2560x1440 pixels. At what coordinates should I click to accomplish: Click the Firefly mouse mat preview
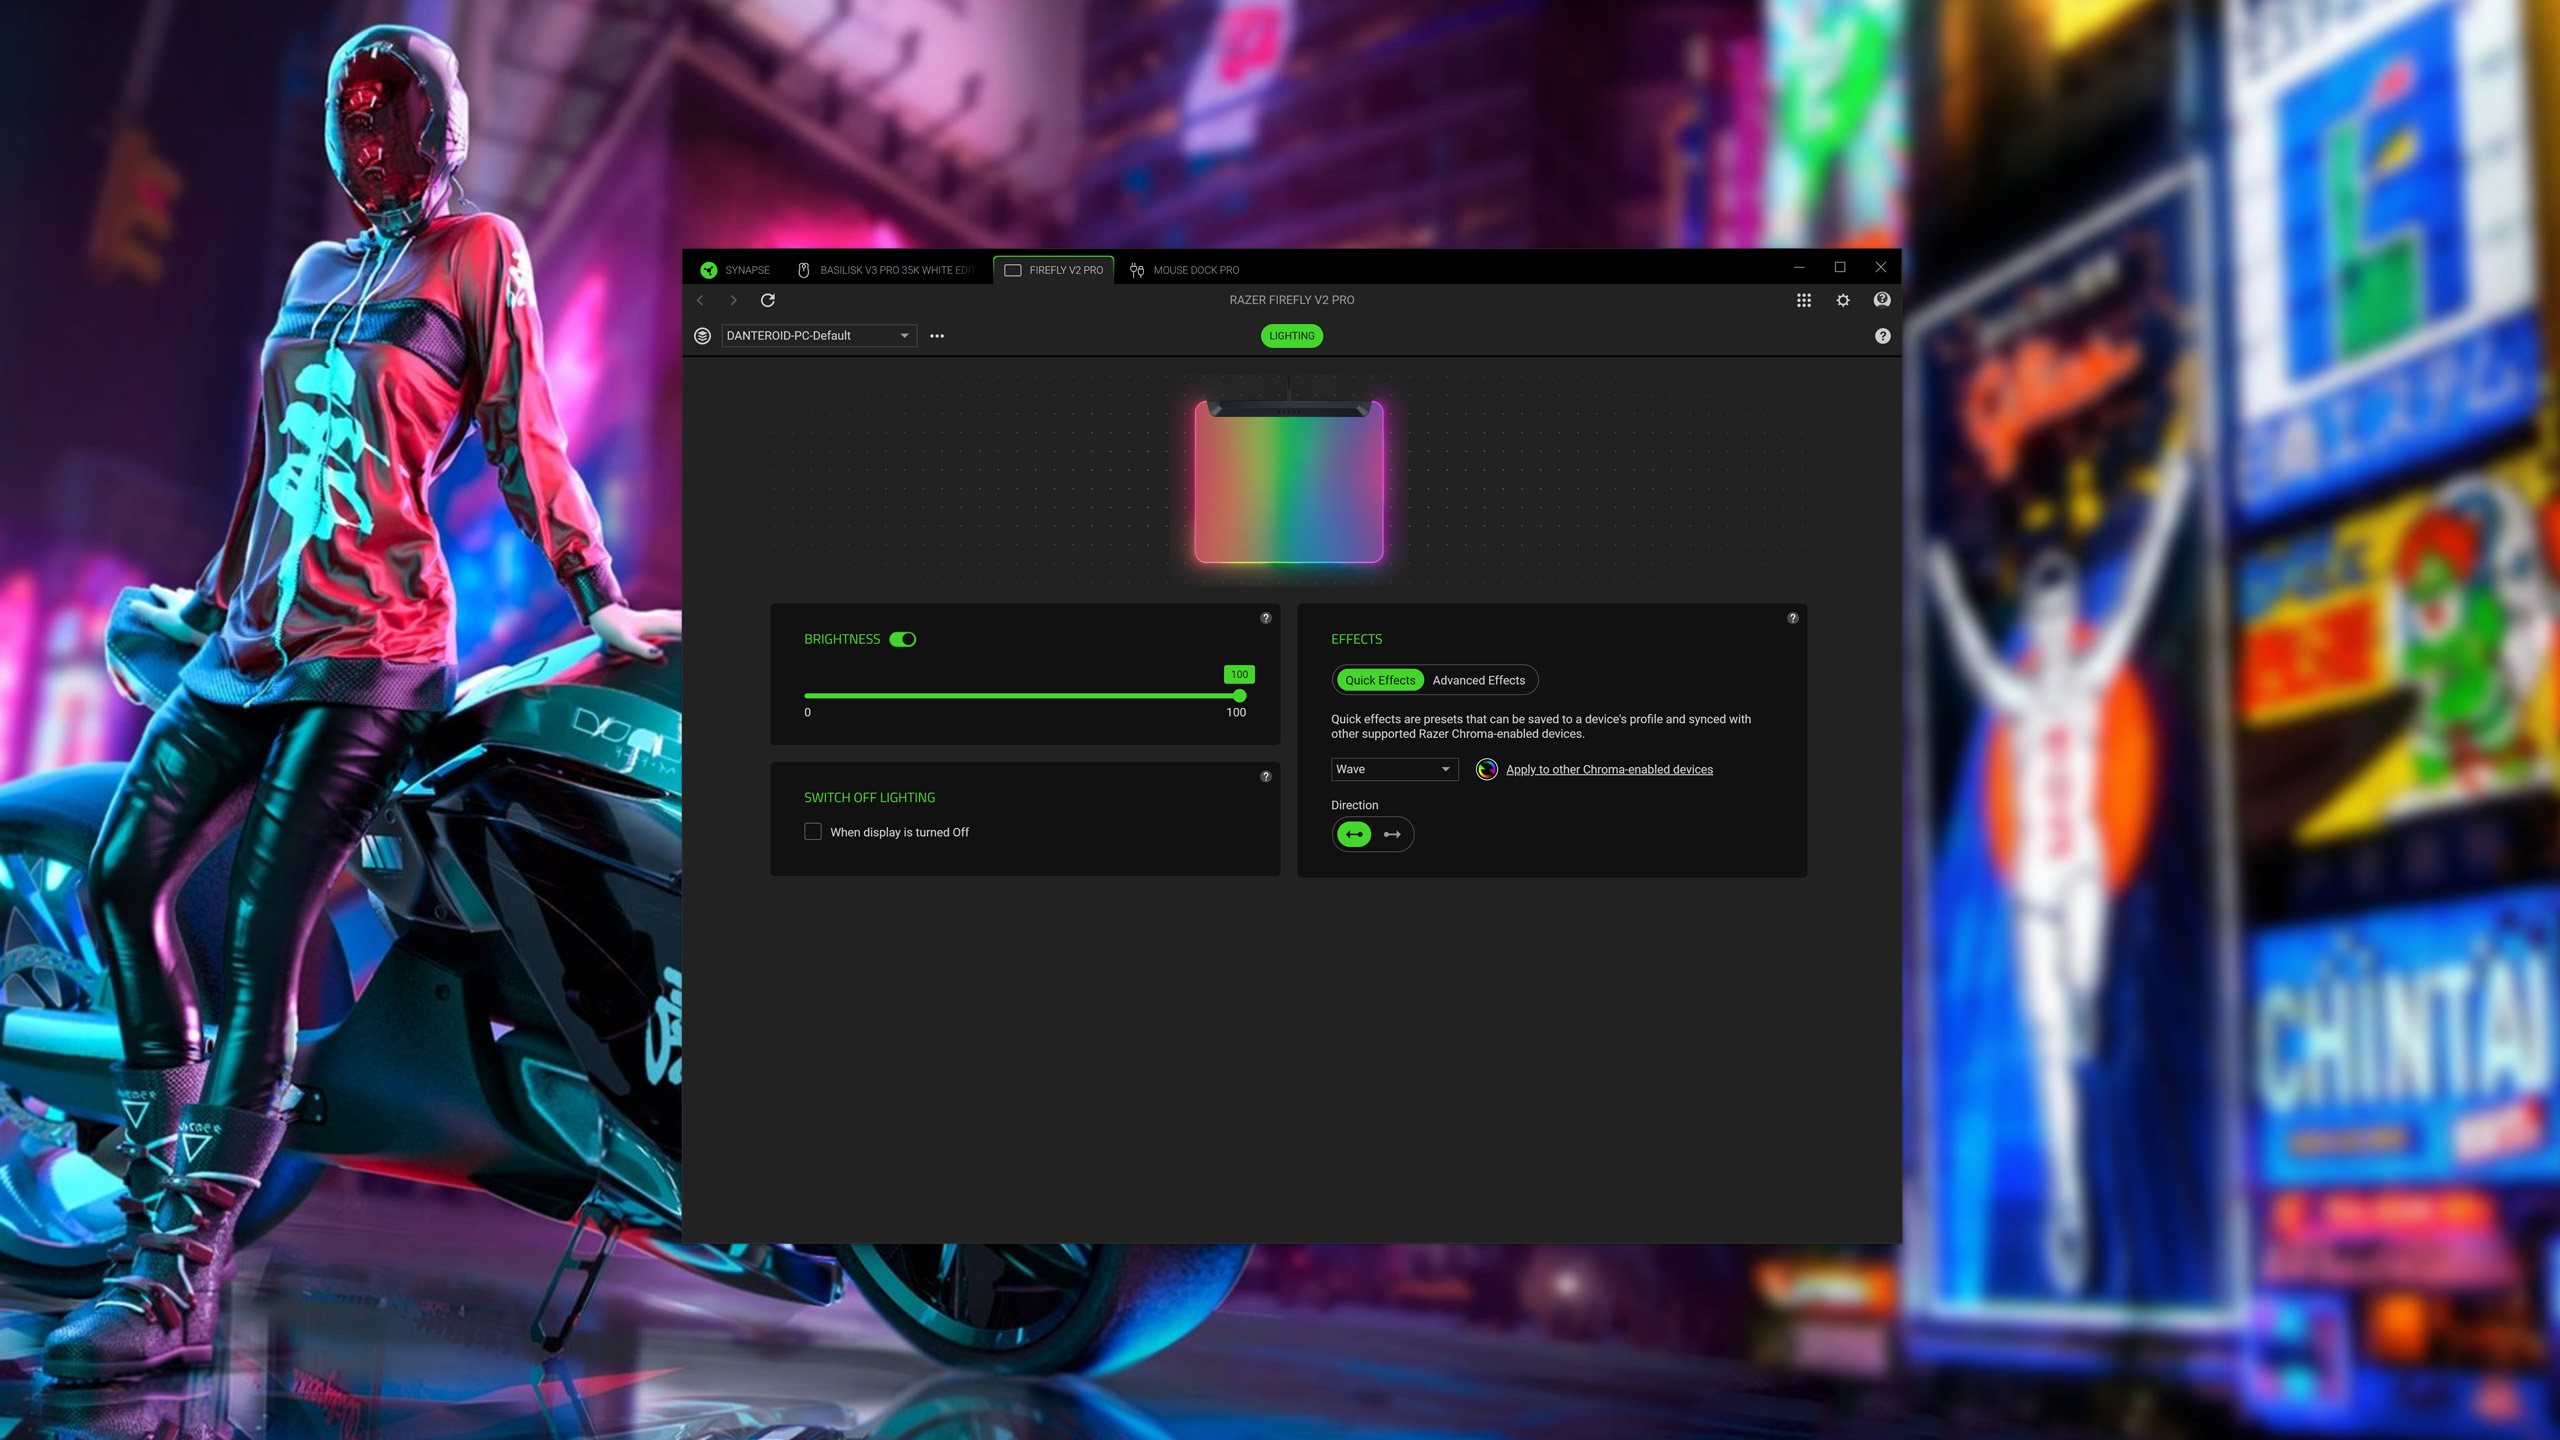tap(1289, 481)
